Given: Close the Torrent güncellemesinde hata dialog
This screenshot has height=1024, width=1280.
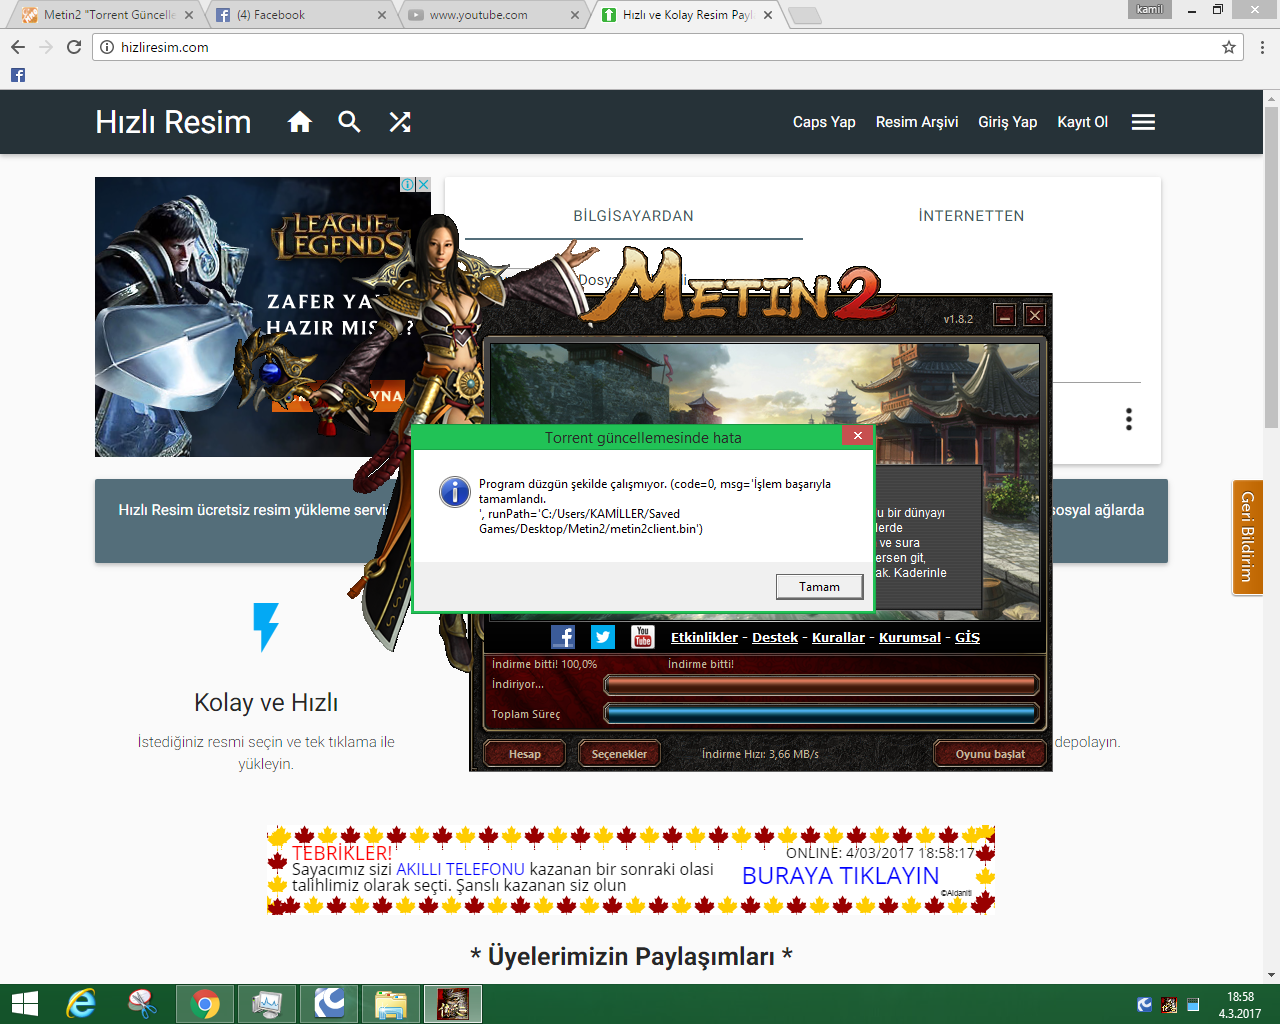Looking at the screenshot, I should pos(857,435).
